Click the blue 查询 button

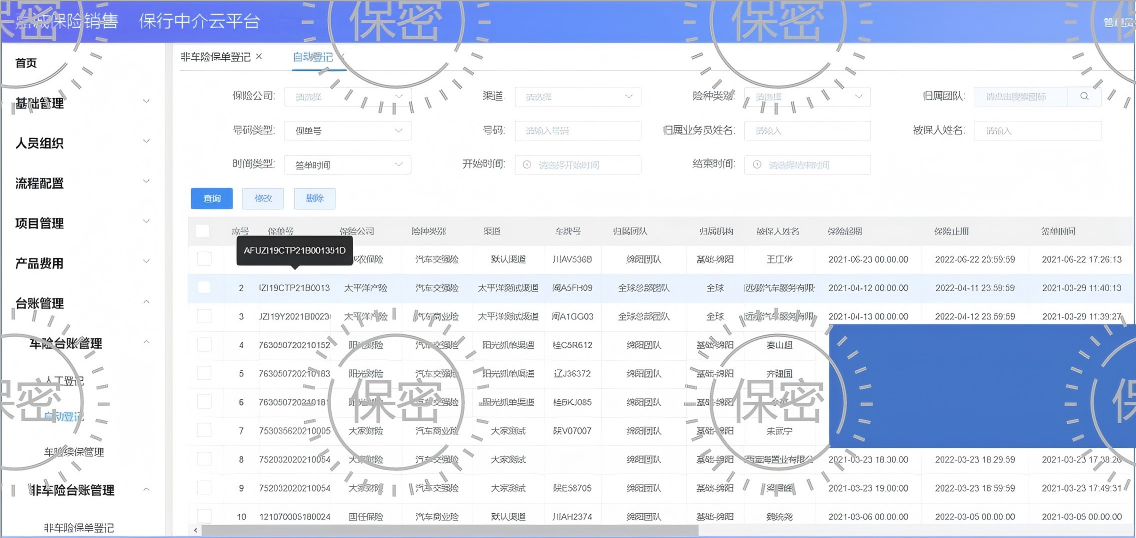[212, 199]
